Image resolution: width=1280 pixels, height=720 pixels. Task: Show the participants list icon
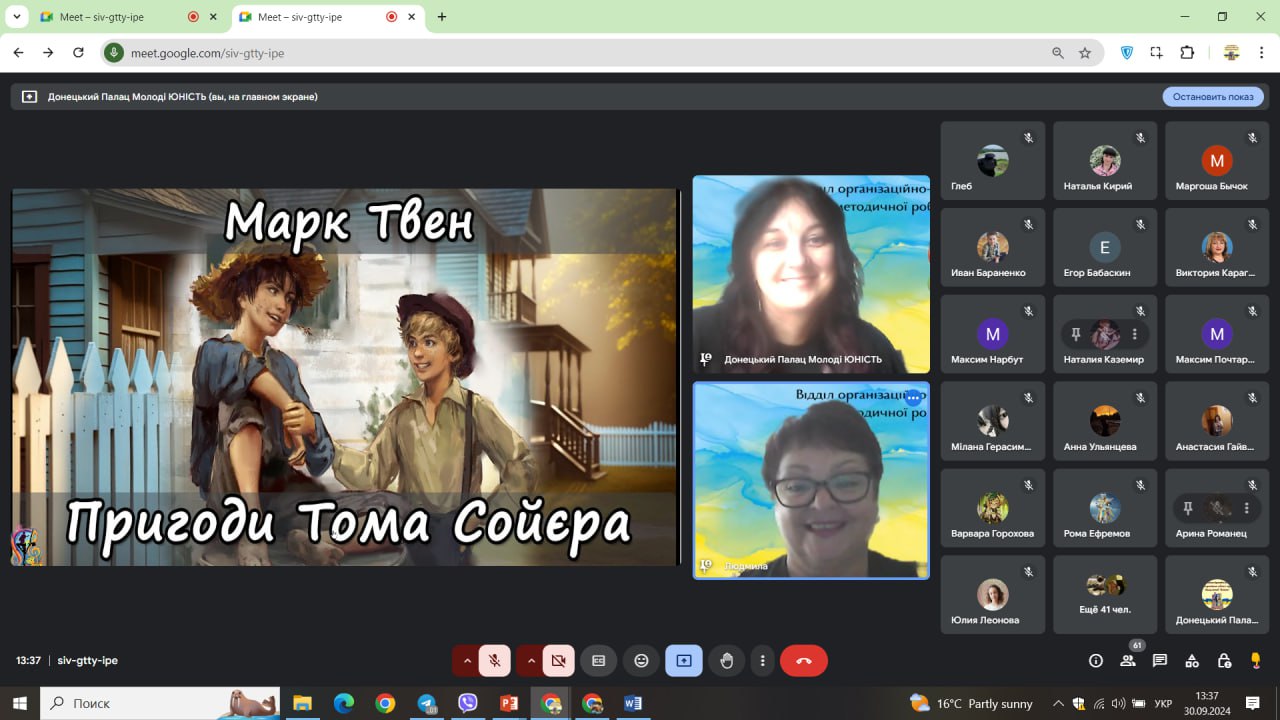(x=1128, y=660)
